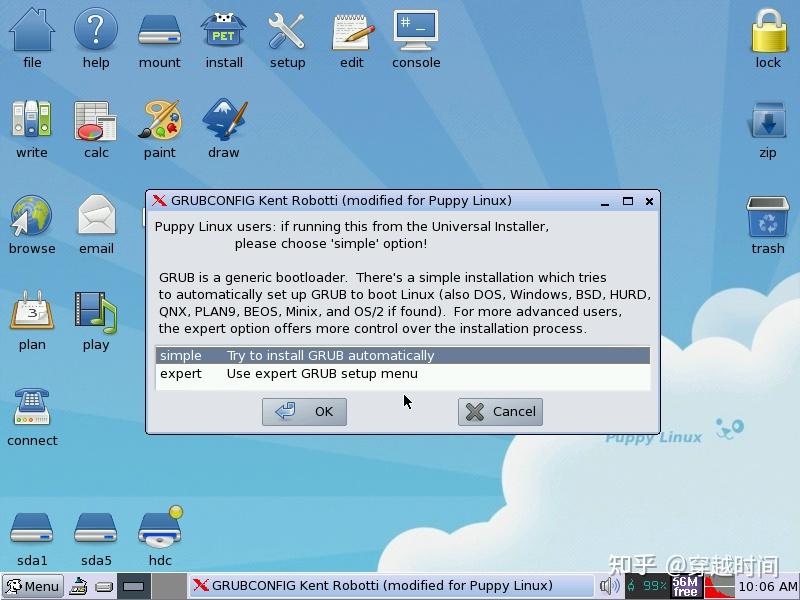
Task: Open the PET package installer
Action: (x=223, y=32)
